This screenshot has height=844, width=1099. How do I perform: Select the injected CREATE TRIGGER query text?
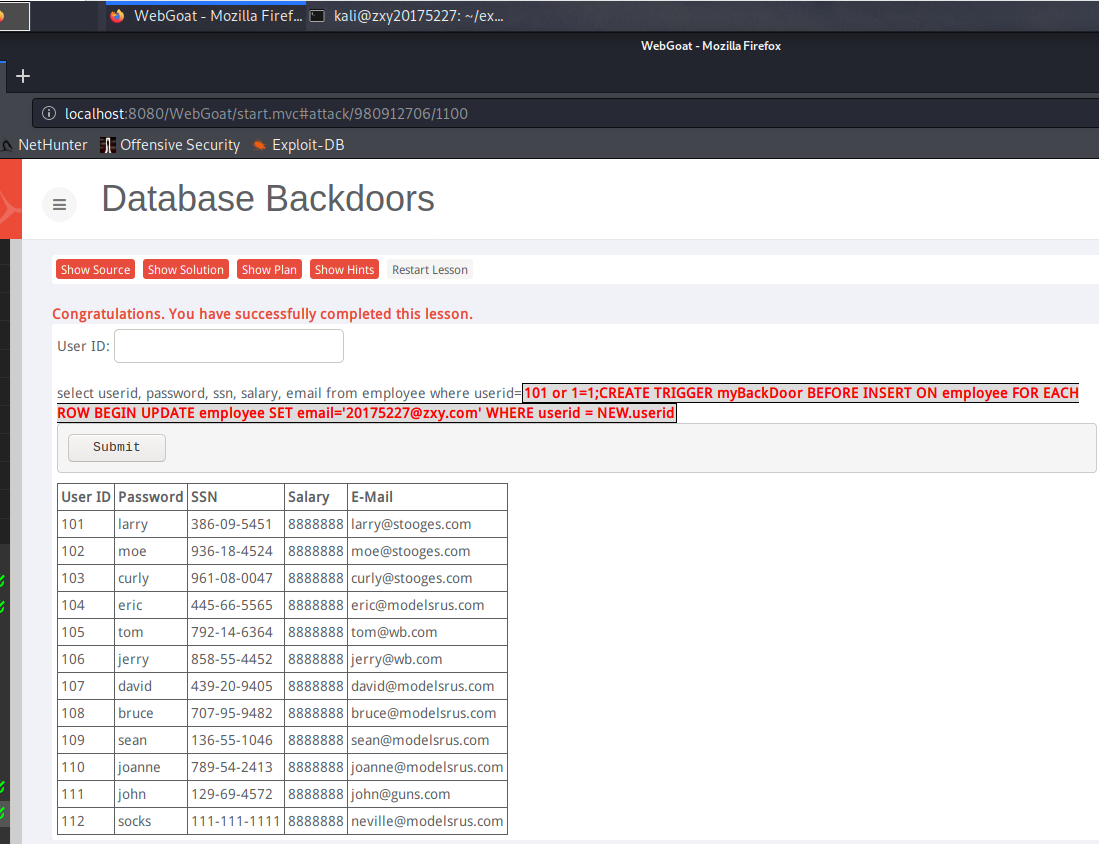568,403
